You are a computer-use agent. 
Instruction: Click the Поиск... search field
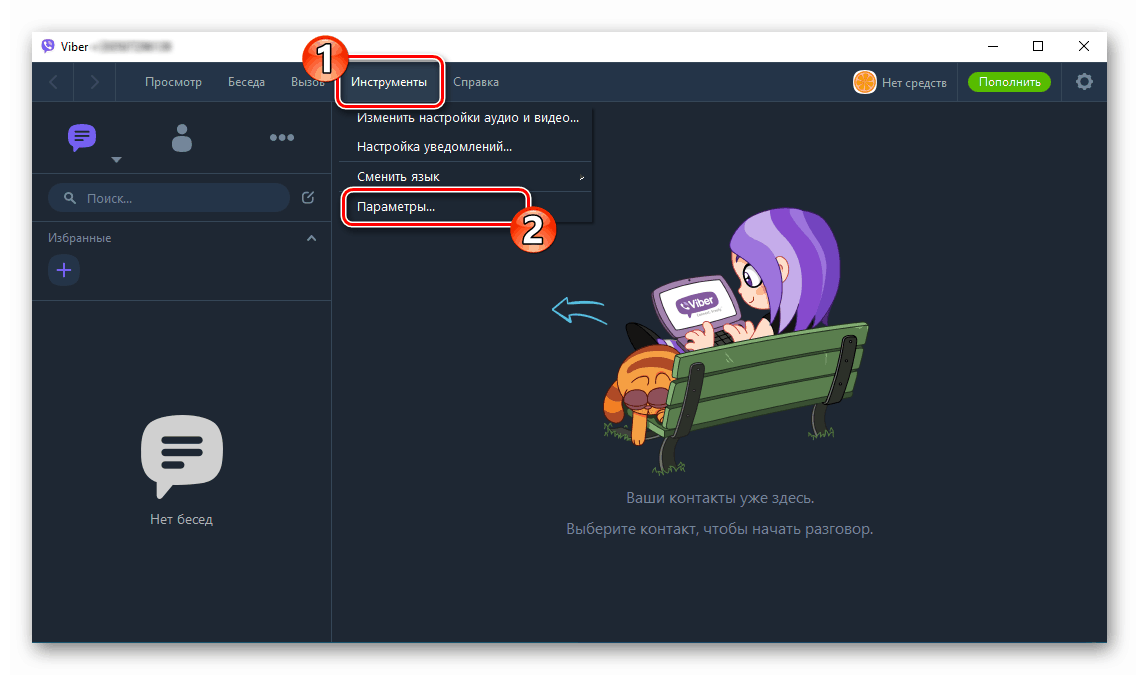[169, 198]
